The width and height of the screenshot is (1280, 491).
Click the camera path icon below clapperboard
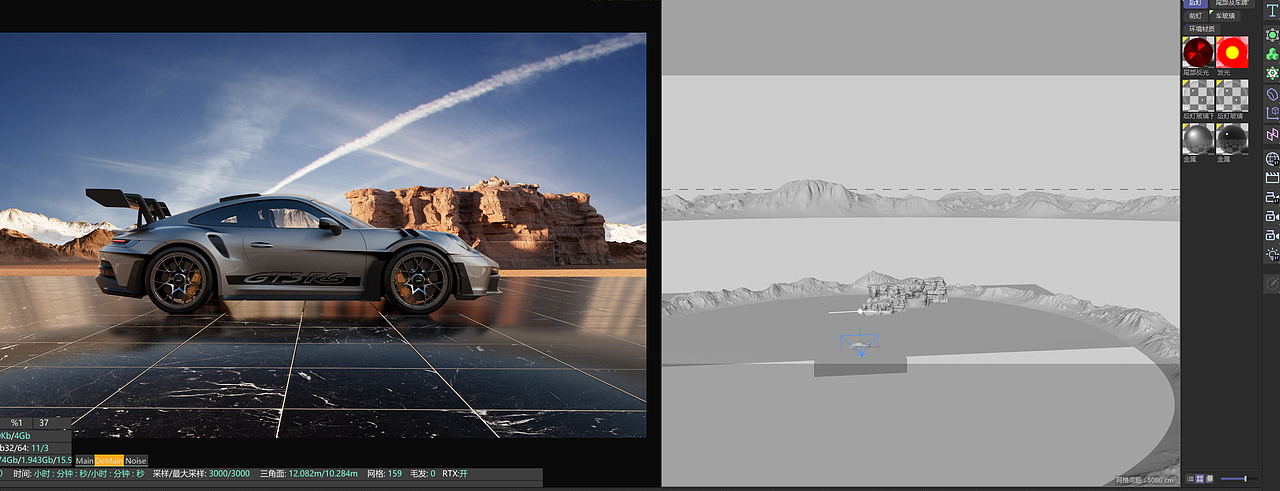pos(1272,197)
